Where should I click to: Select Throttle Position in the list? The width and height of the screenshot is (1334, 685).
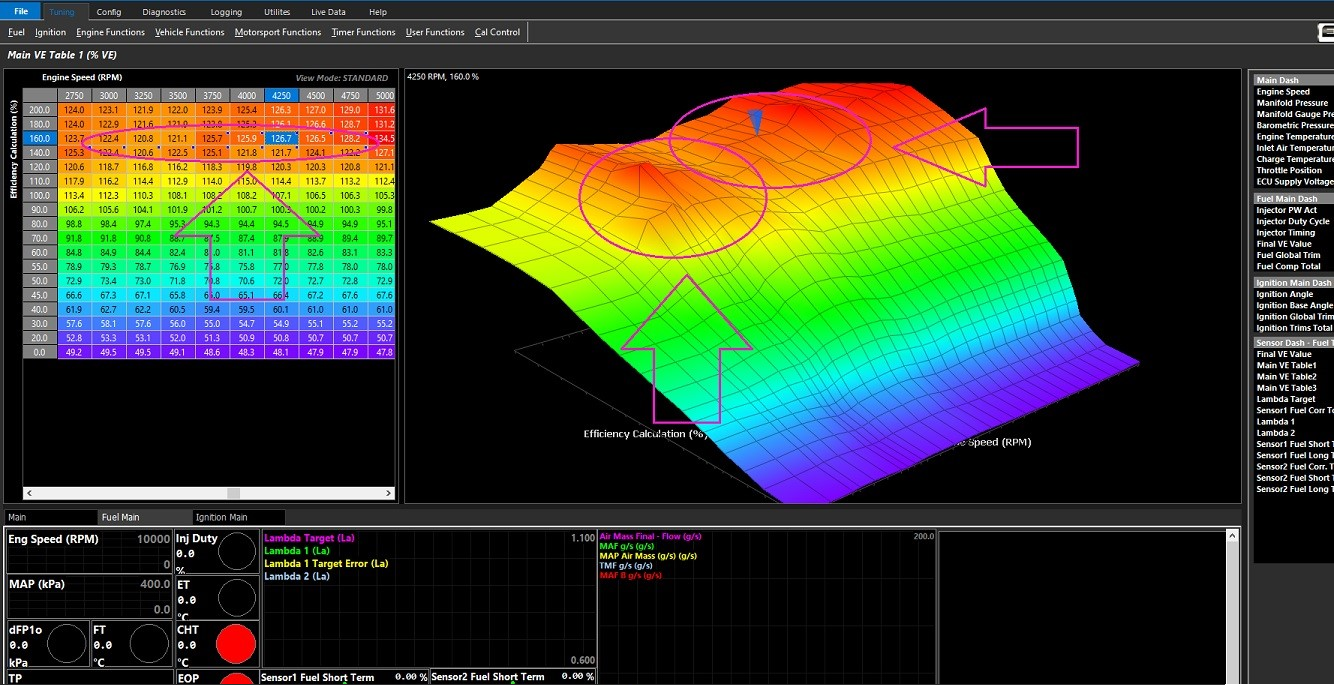point(1289,170)
